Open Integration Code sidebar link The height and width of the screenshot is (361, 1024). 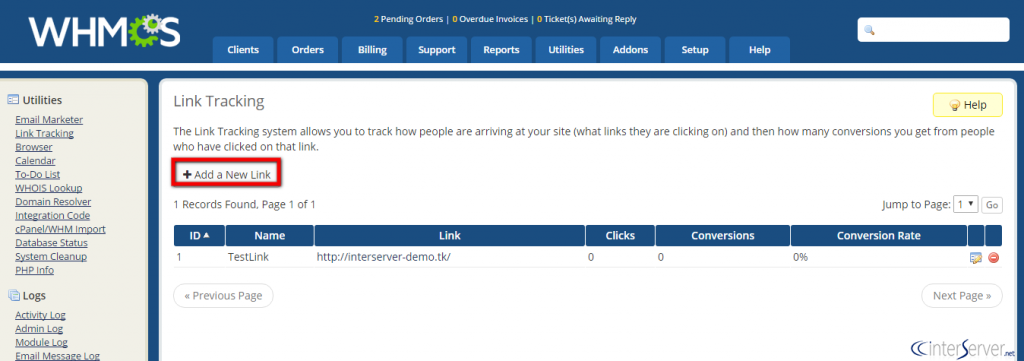tap(53, 215)
